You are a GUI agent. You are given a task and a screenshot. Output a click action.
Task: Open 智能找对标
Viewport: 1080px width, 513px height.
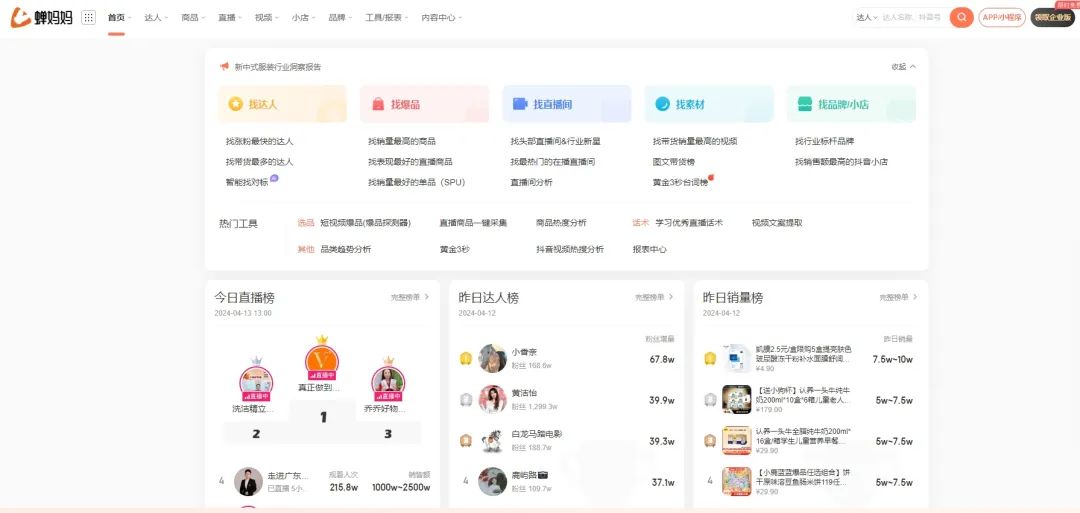click(x=247, y=182)
